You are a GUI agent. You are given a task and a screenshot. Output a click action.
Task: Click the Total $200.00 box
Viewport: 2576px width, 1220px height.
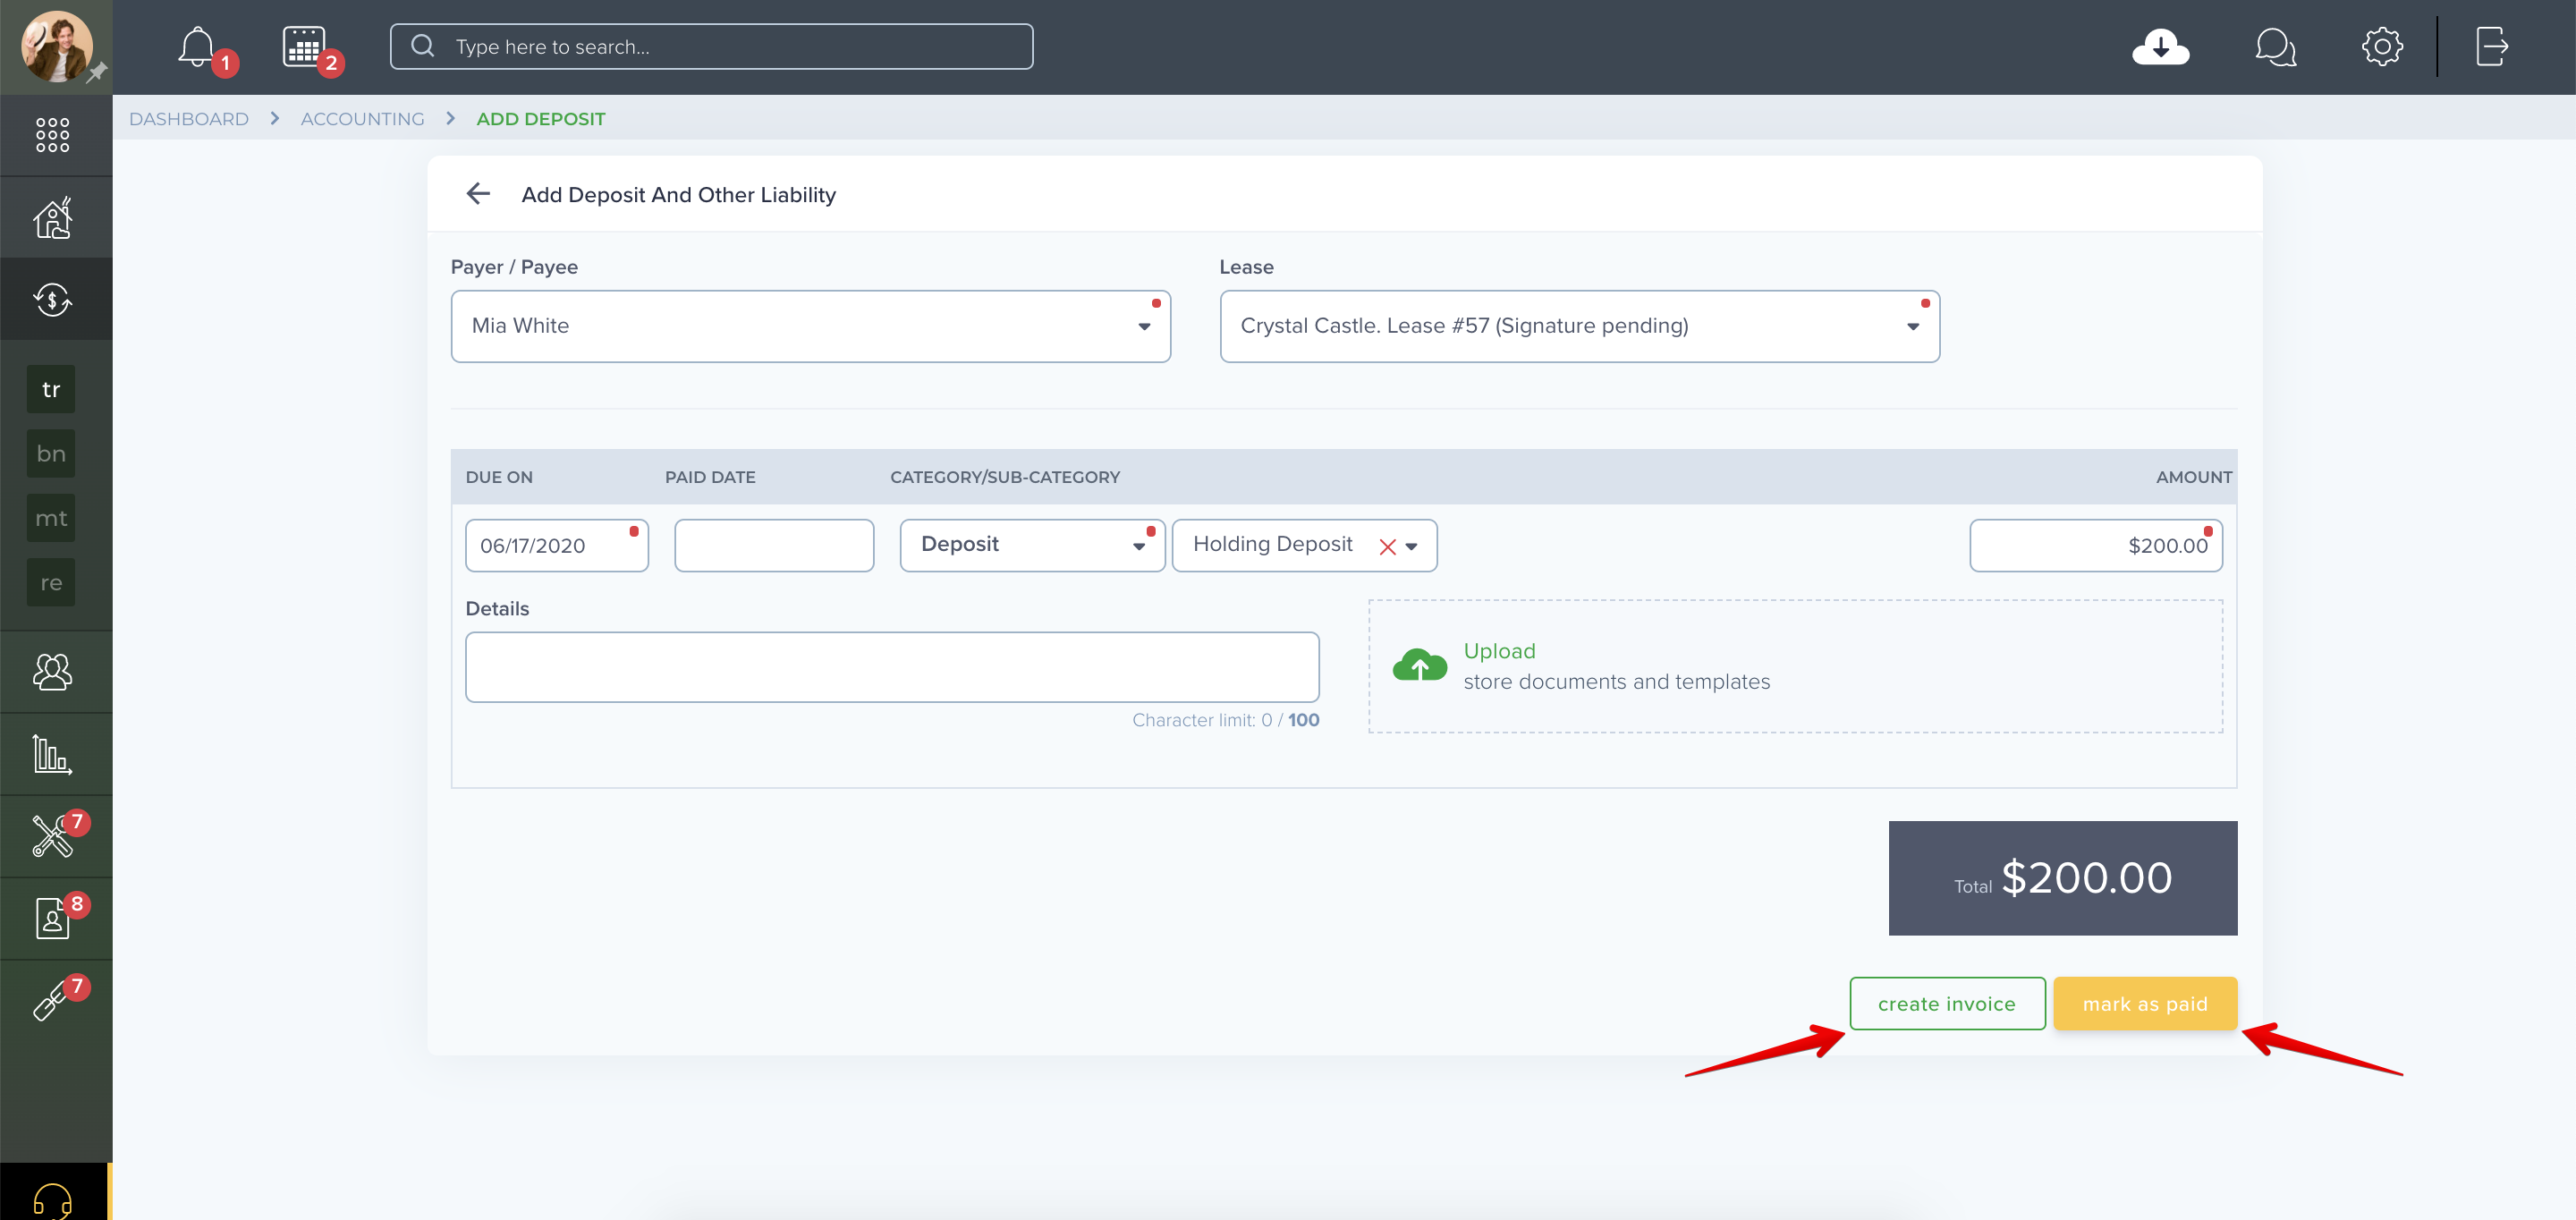[2062, 878]
